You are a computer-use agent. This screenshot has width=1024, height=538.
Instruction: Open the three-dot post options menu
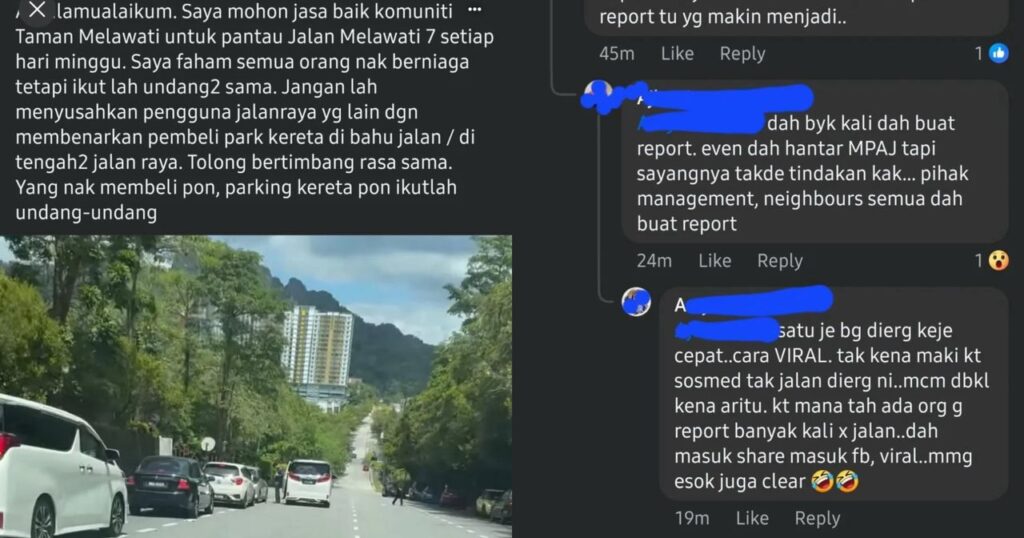(x=475, y=10)
